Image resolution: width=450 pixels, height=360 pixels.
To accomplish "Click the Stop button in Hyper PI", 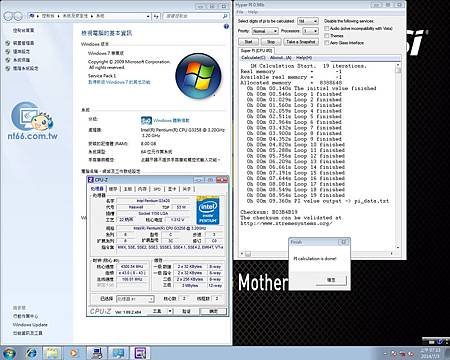I will click(x=271, y=42).
